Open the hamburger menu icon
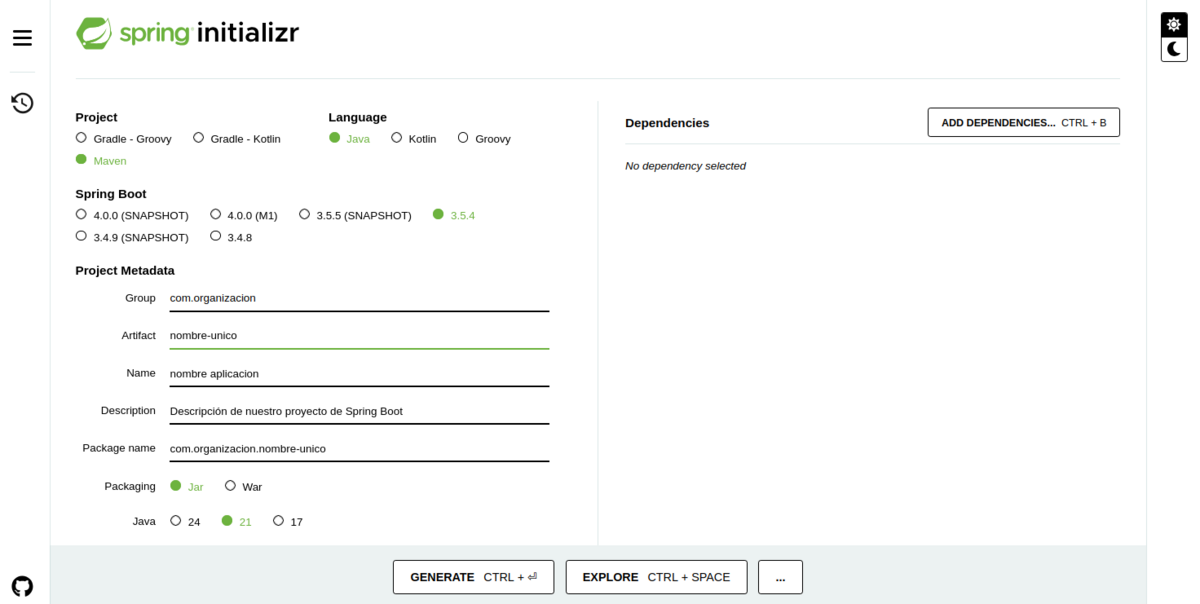 [22, 38]
